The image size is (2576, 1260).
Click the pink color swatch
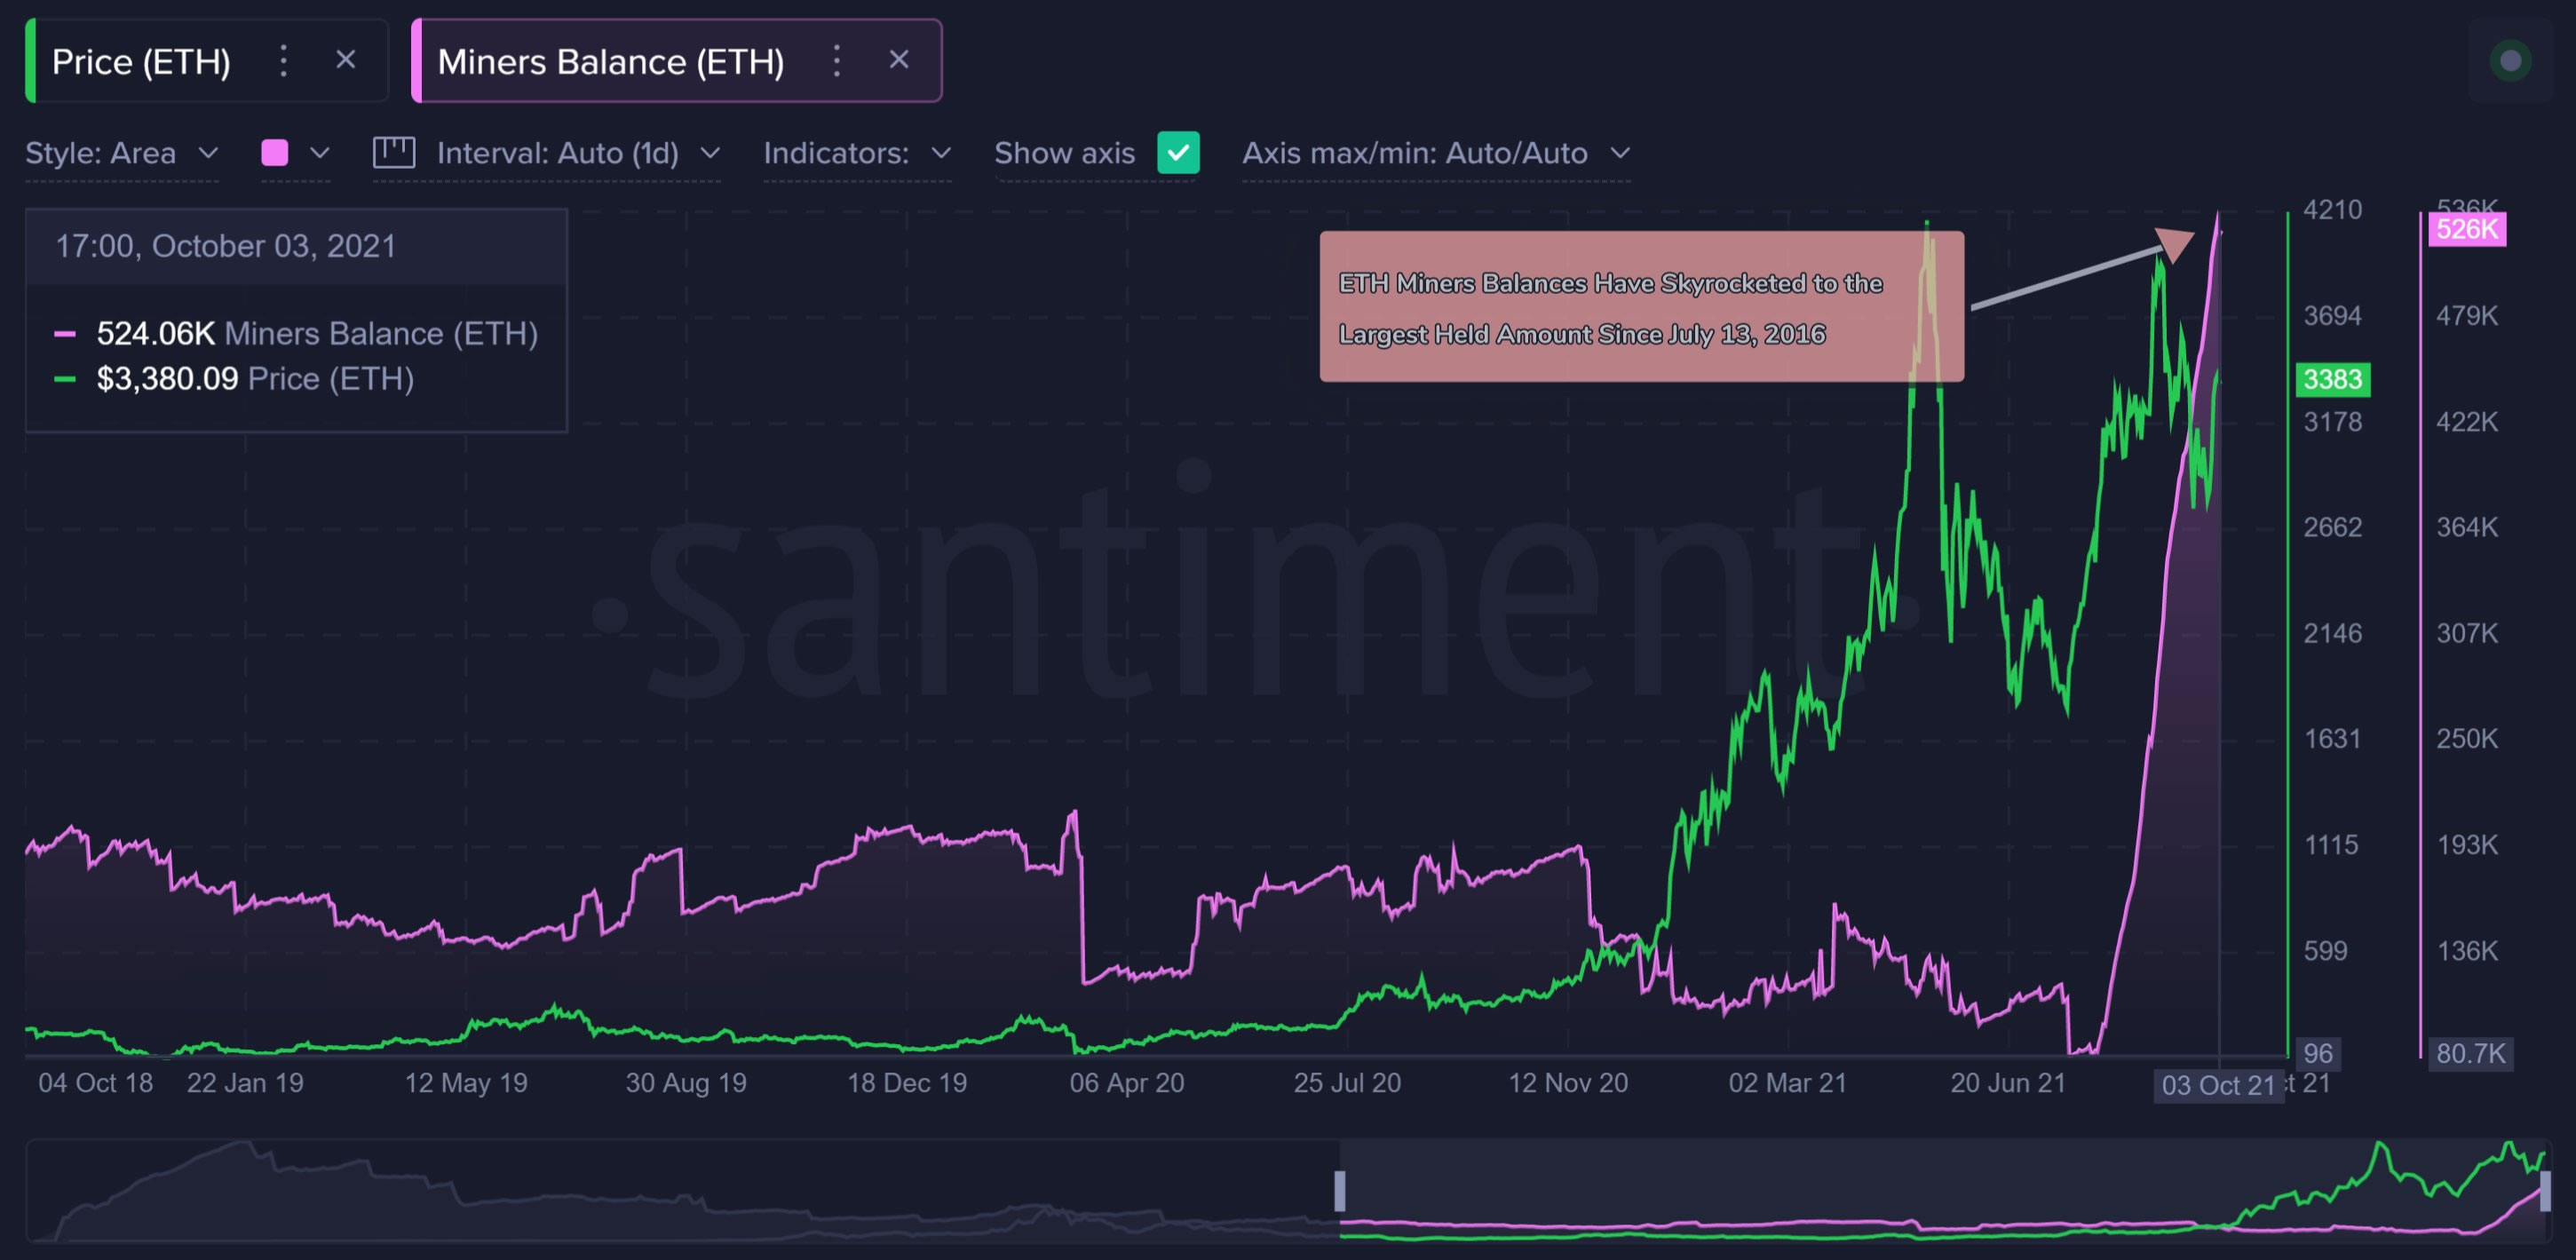point(275,153)
